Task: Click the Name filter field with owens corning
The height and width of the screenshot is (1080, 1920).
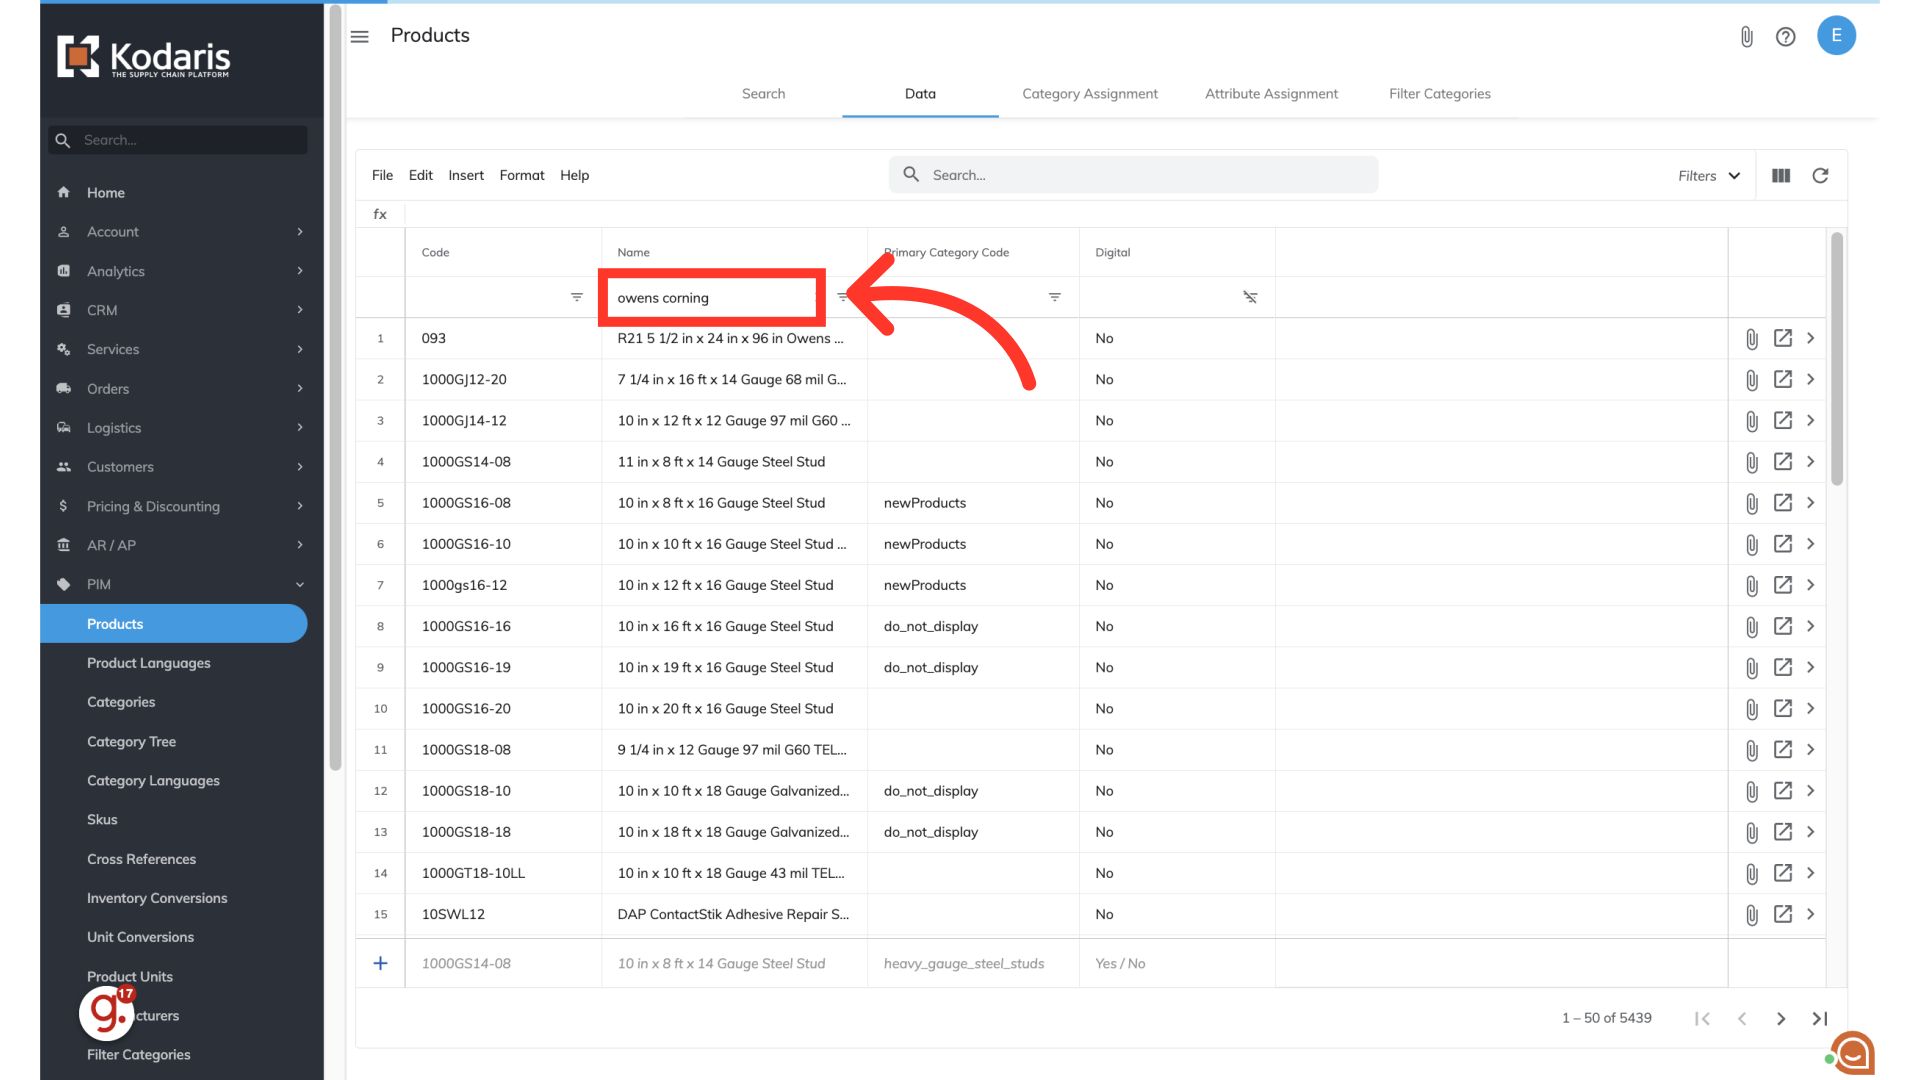Action: [x=712, y=298]
